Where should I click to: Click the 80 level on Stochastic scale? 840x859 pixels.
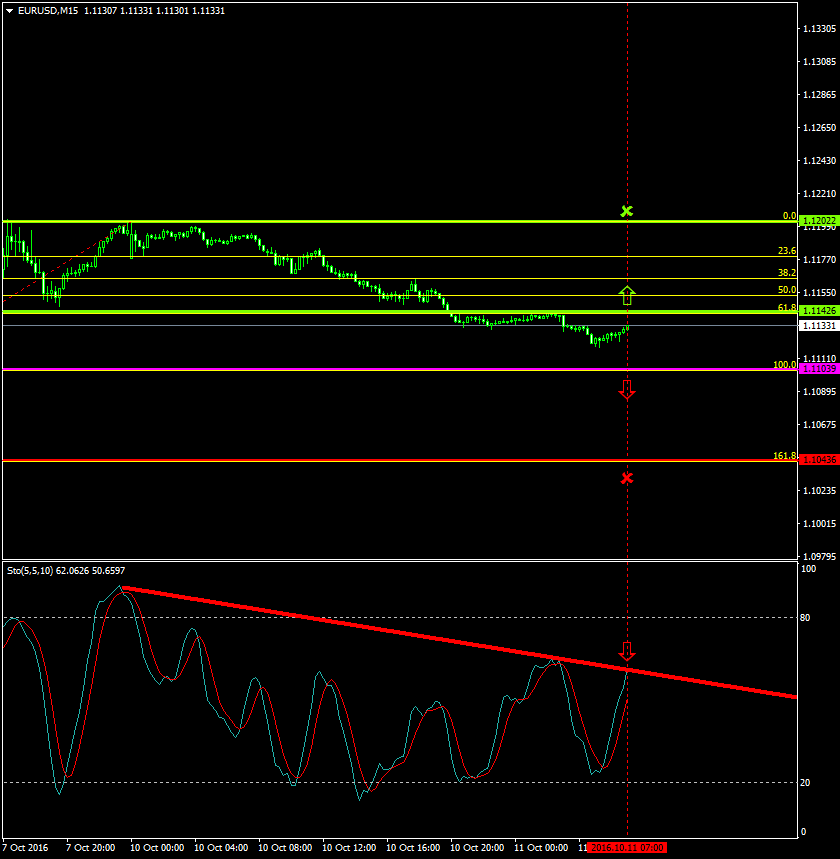coord(808,618)
